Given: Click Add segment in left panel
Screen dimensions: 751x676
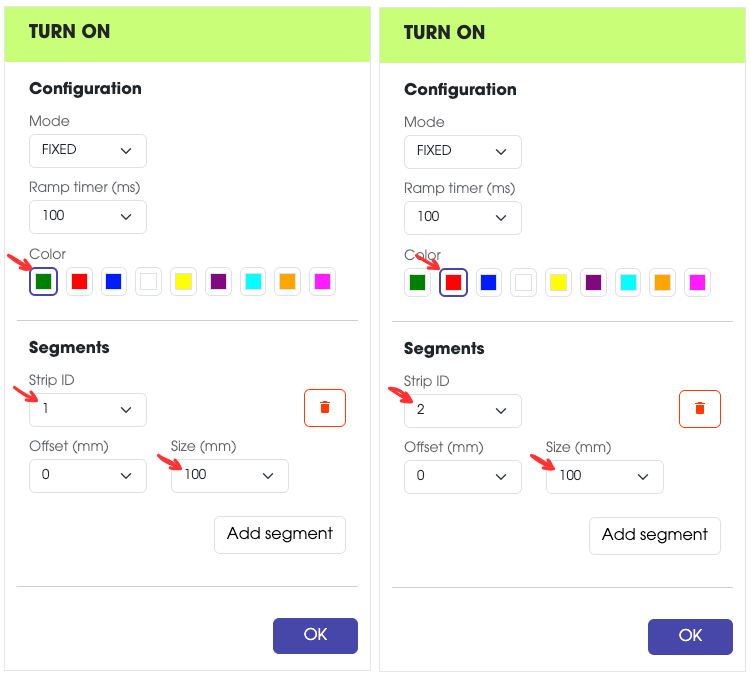Looking at the screenshot, I should pyautogui.click(x=280, y=534).
